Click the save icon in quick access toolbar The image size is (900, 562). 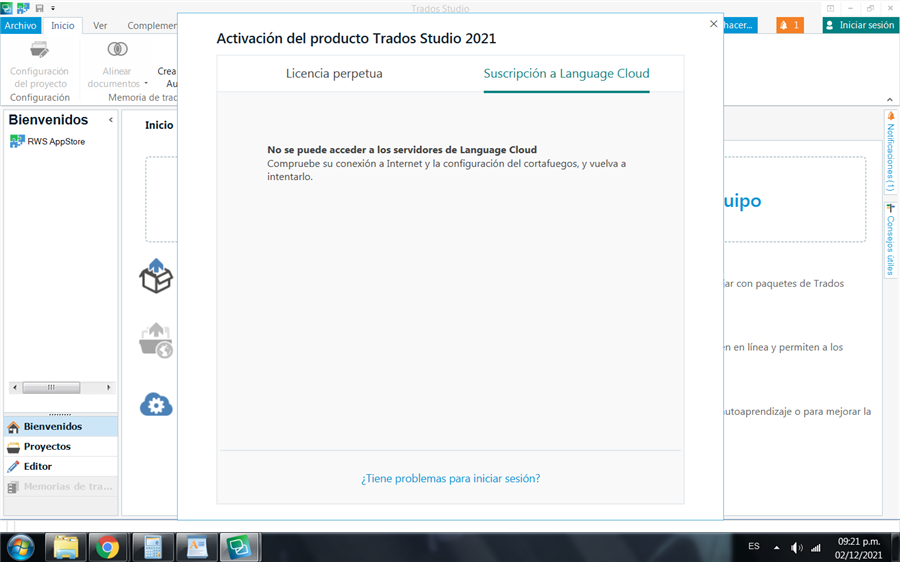click(x=40, y=8)
